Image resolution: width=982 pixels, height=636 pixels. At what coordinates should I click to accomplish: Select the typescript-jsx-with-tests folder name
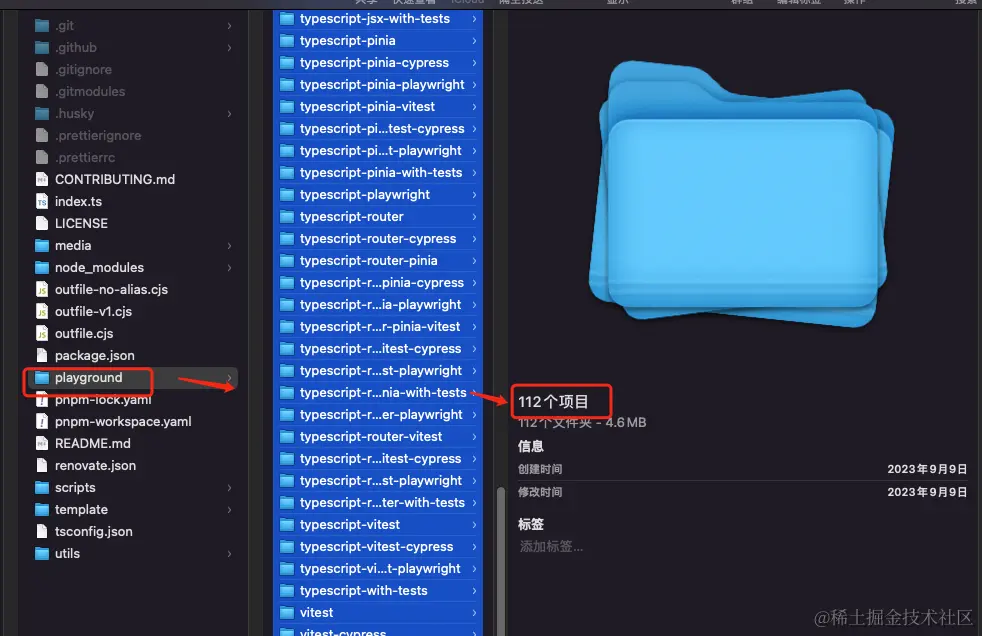pos(375,19)
